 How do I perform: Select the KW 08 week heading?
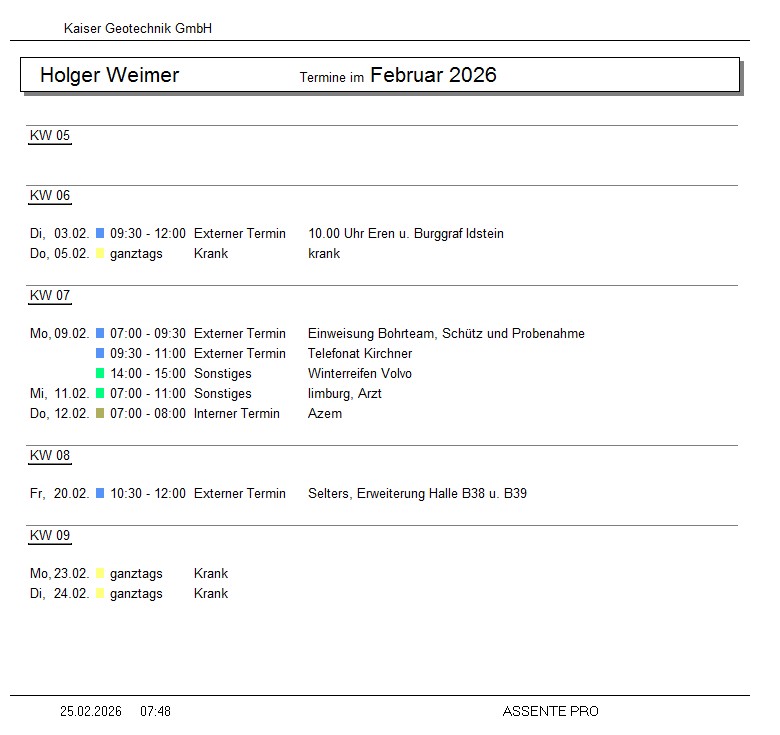(x=50, y=456)
